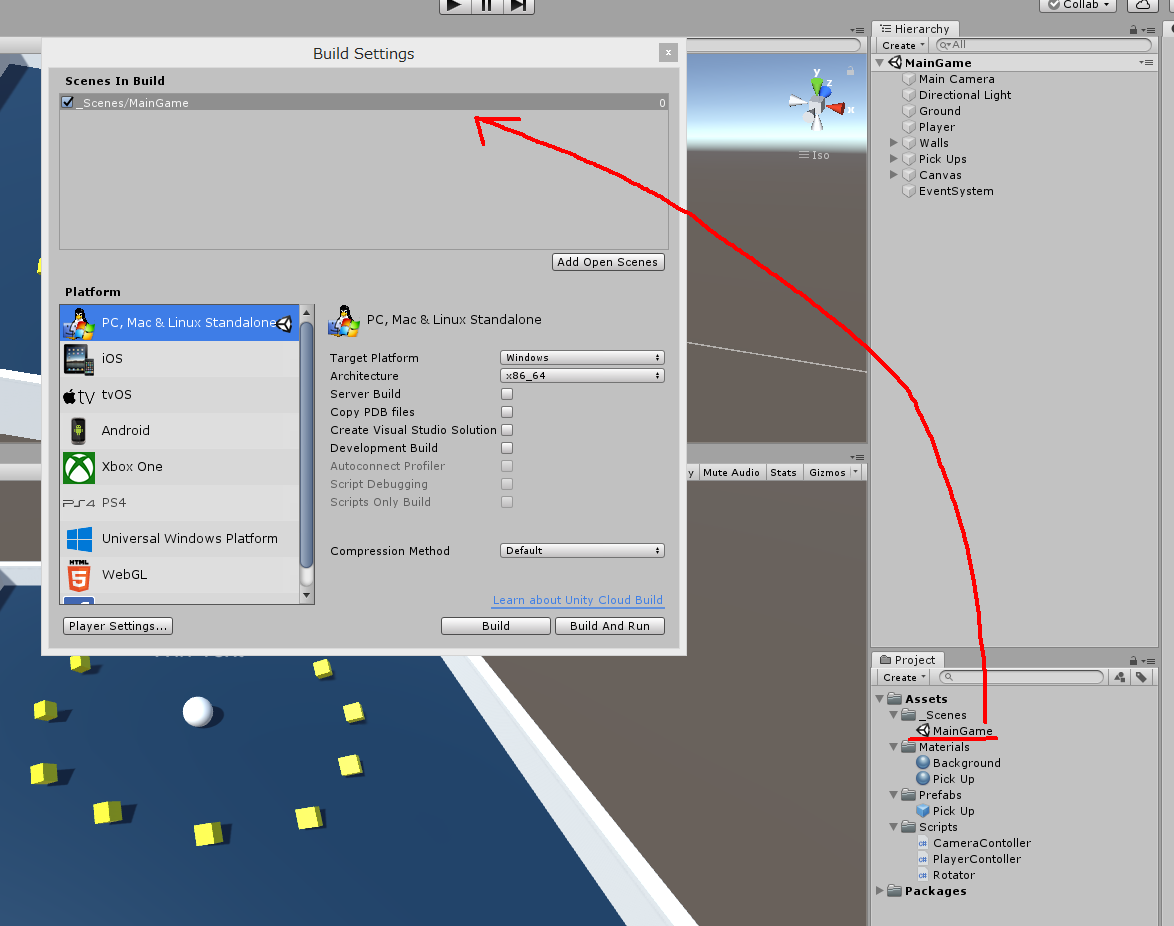The width and height of the screenshot is (1174, 926).
Task: Click the Pause button in the toolbar
Action: (x=487, y=5)
